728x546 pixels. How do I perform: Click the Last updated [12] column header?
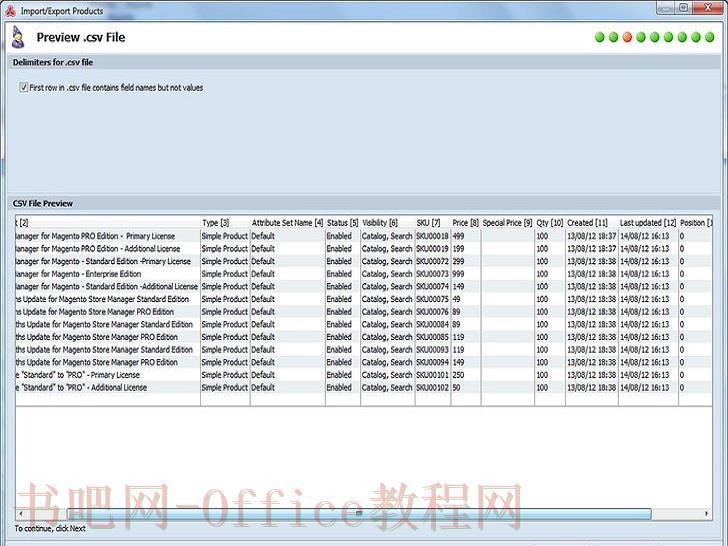click(x=648, y=223)
